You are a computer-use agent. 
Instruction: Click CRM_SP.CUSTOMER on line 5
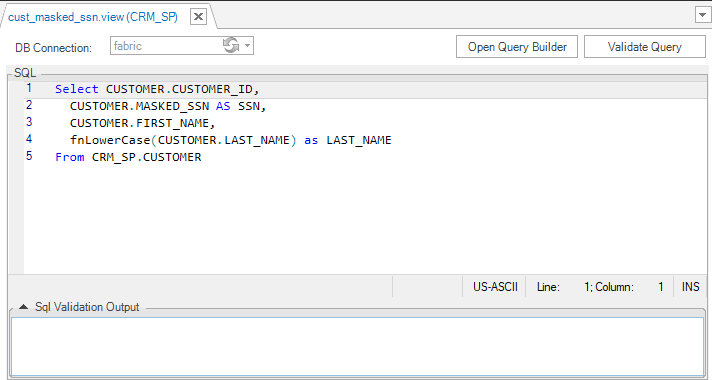point(146,157)
